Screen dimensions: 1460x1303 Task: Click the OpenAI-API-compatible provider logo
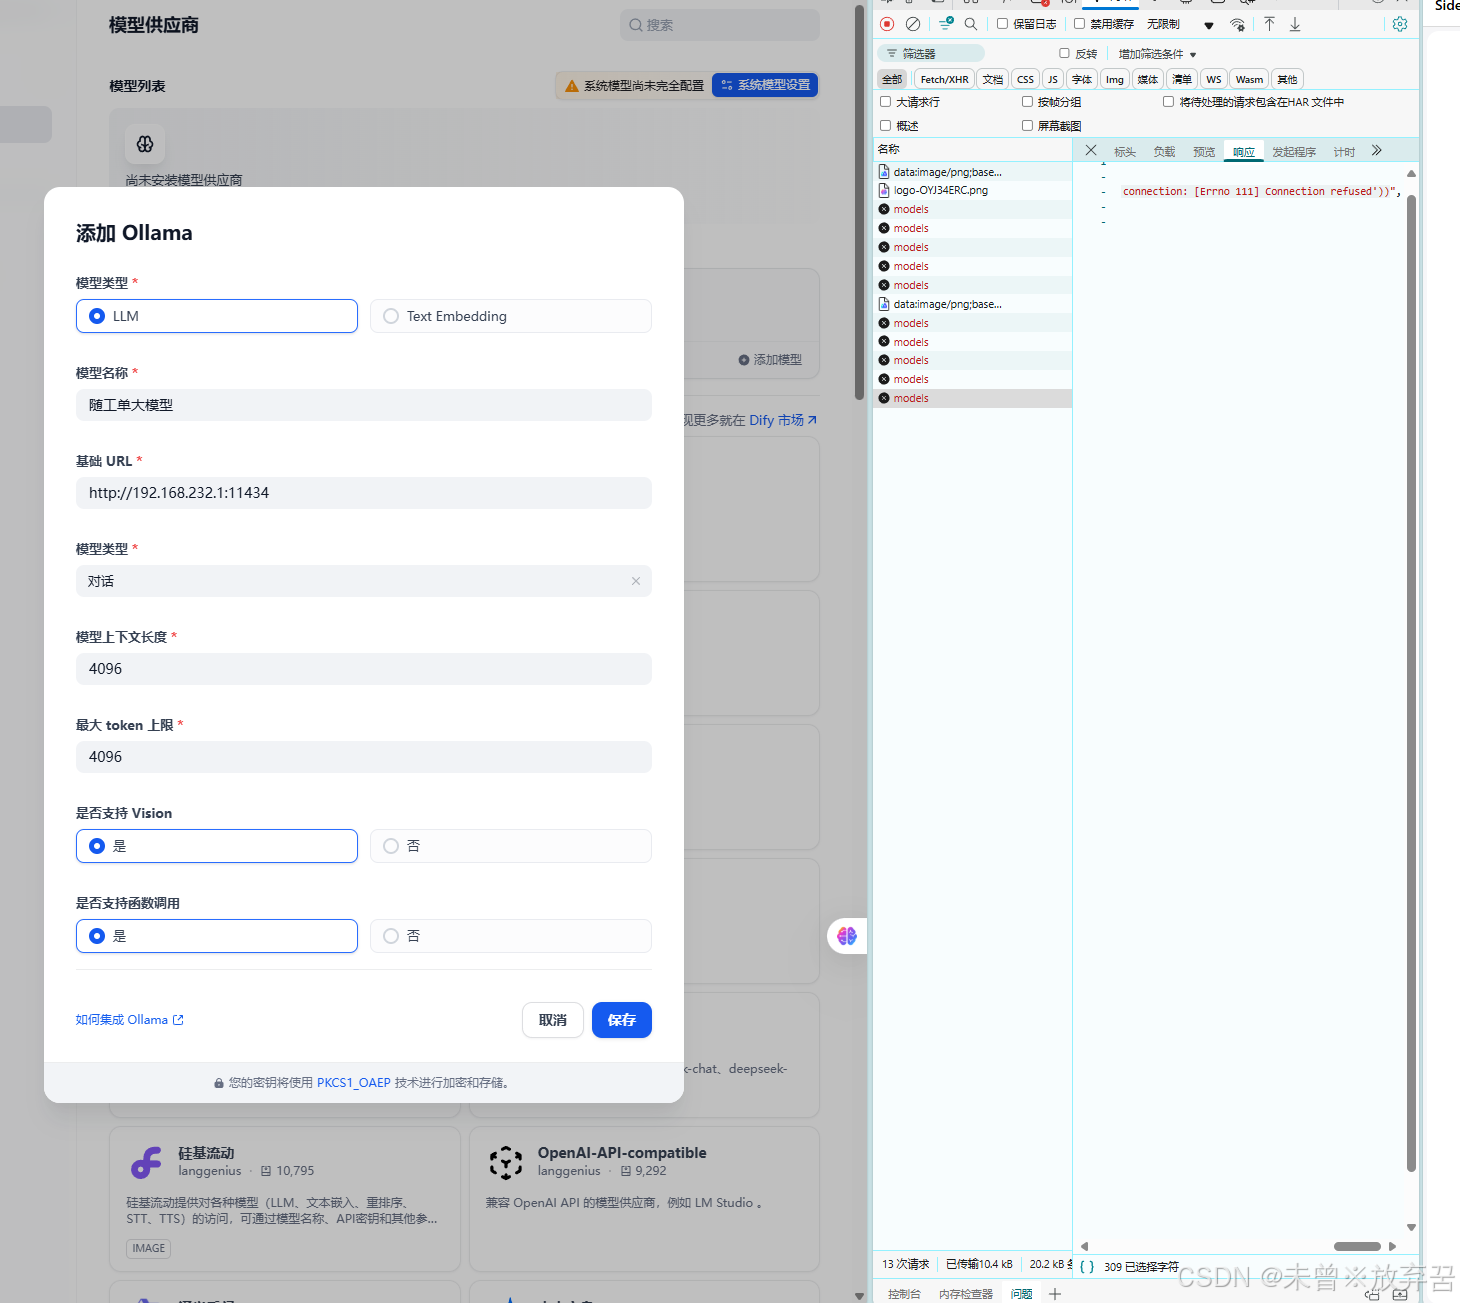click(506, 1163)
